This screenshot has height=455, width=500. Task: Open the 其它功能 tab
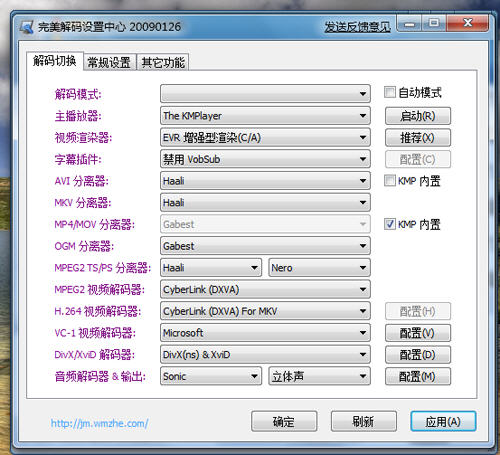[163, 62]
